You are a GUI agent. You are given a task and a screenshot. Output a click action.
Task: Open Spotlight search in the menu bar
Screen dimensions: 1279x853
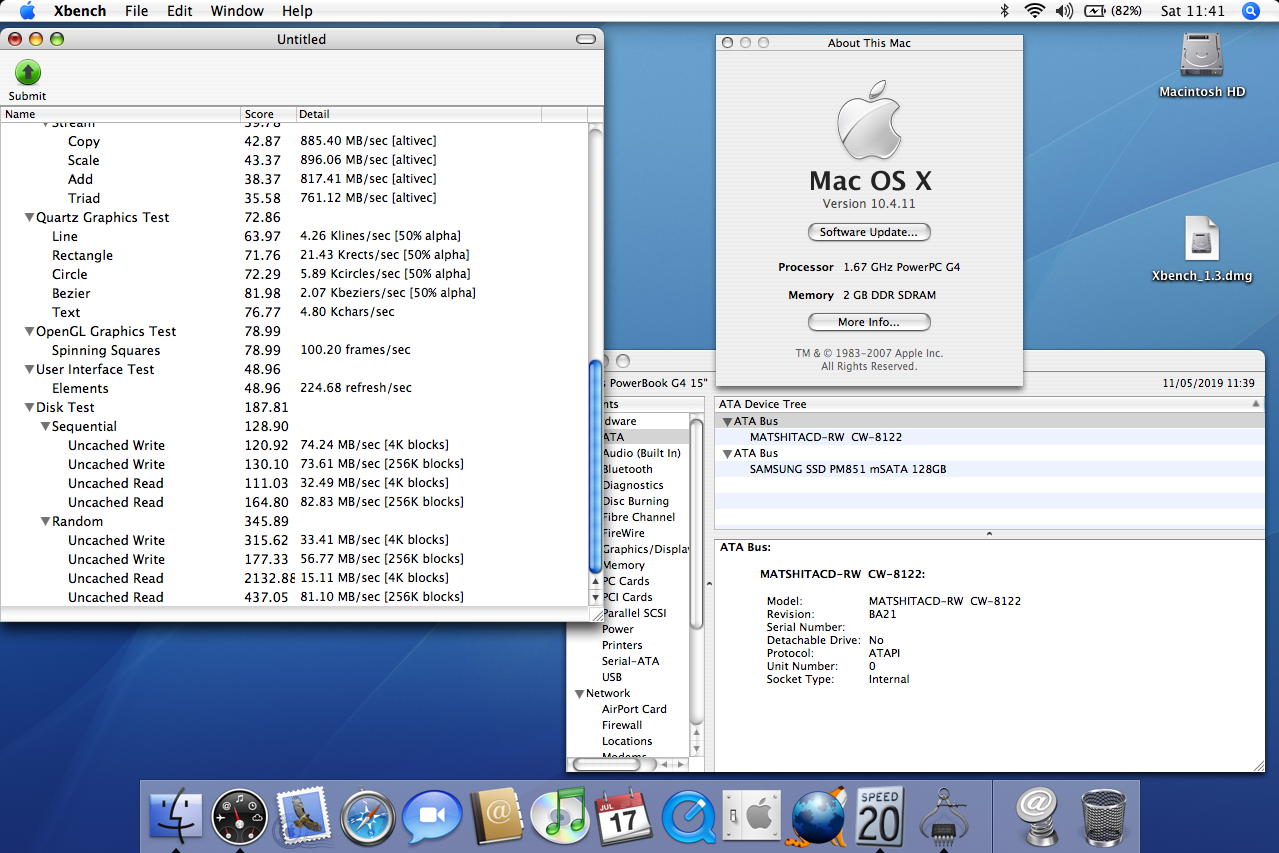point(1250,11)
